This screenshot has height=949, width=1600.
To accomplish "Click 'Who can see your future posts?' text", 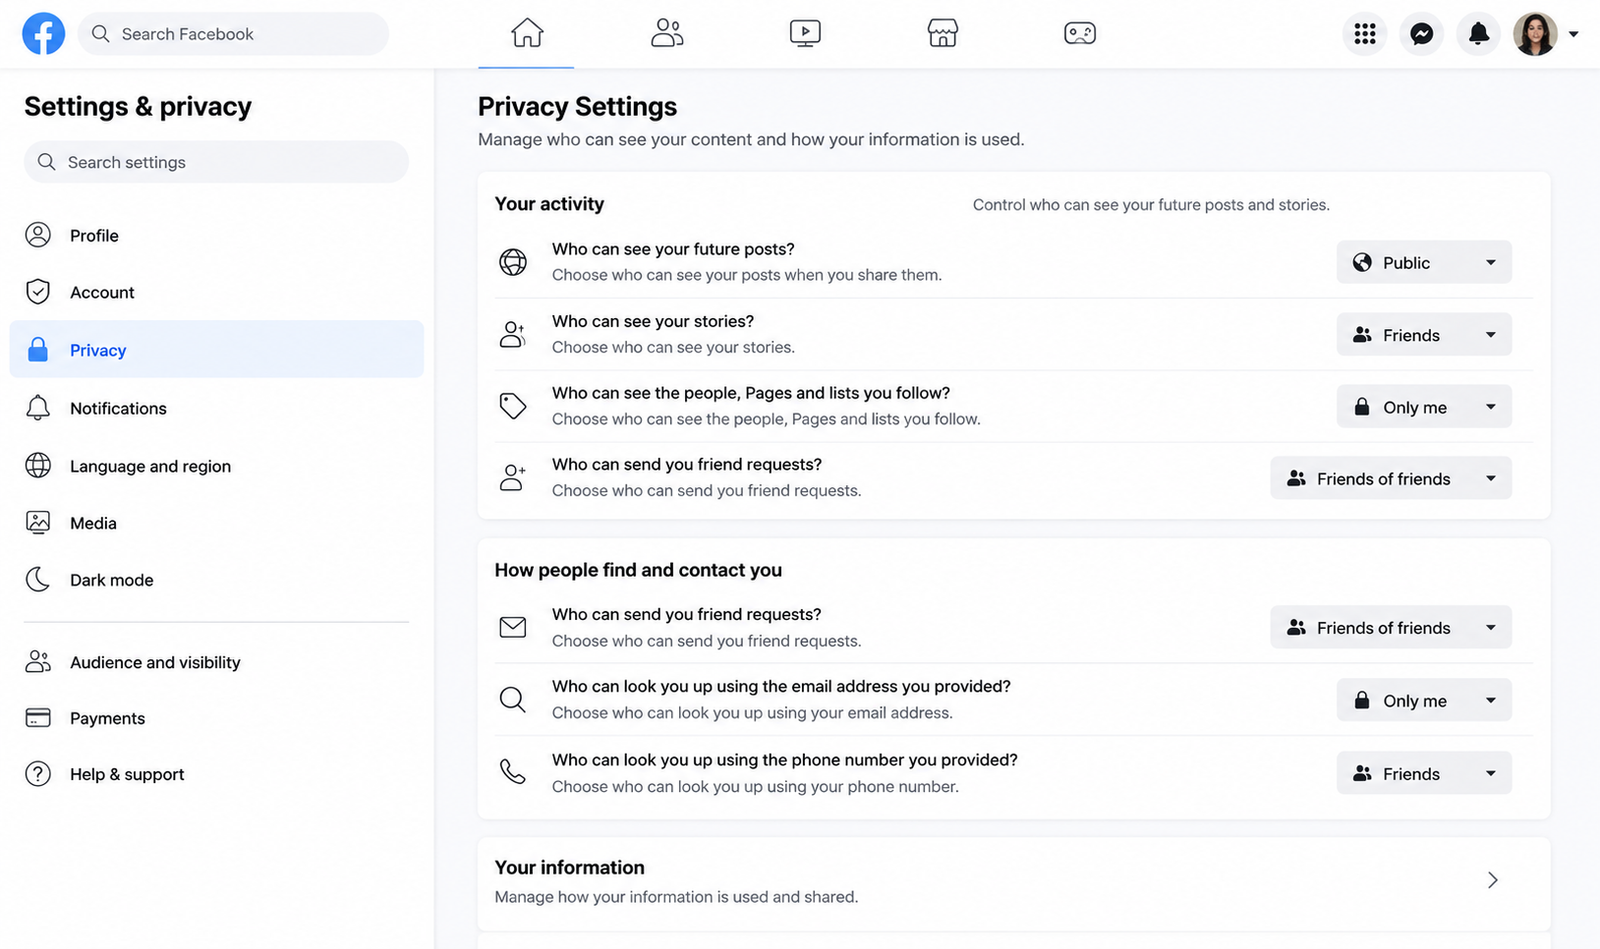I will (x=673, y=249).
